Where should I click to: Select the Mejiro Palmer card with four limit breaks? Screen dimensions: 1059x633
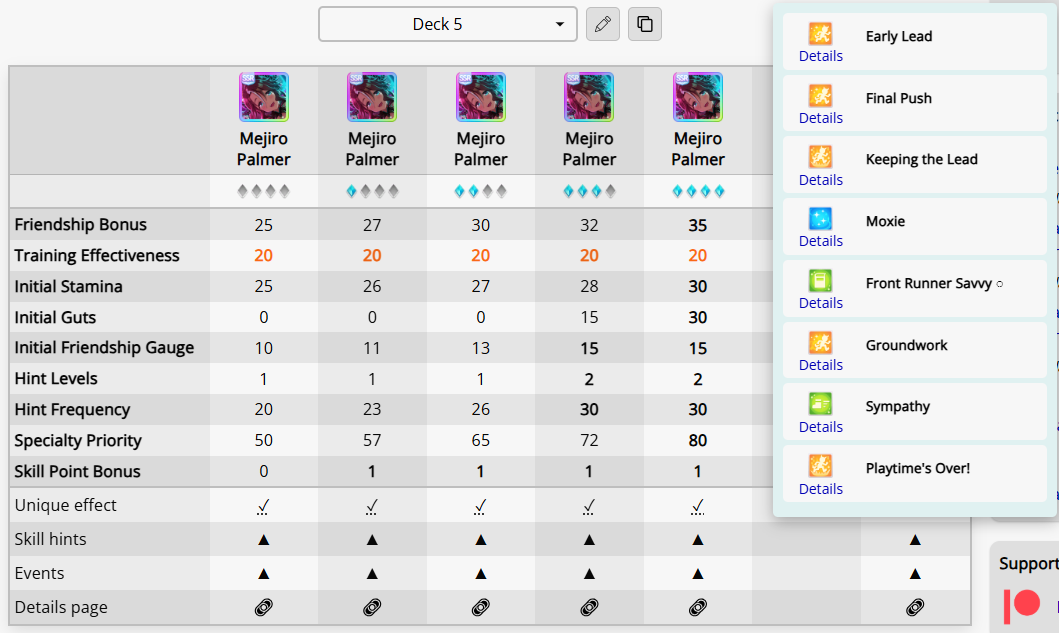[698, 97]
